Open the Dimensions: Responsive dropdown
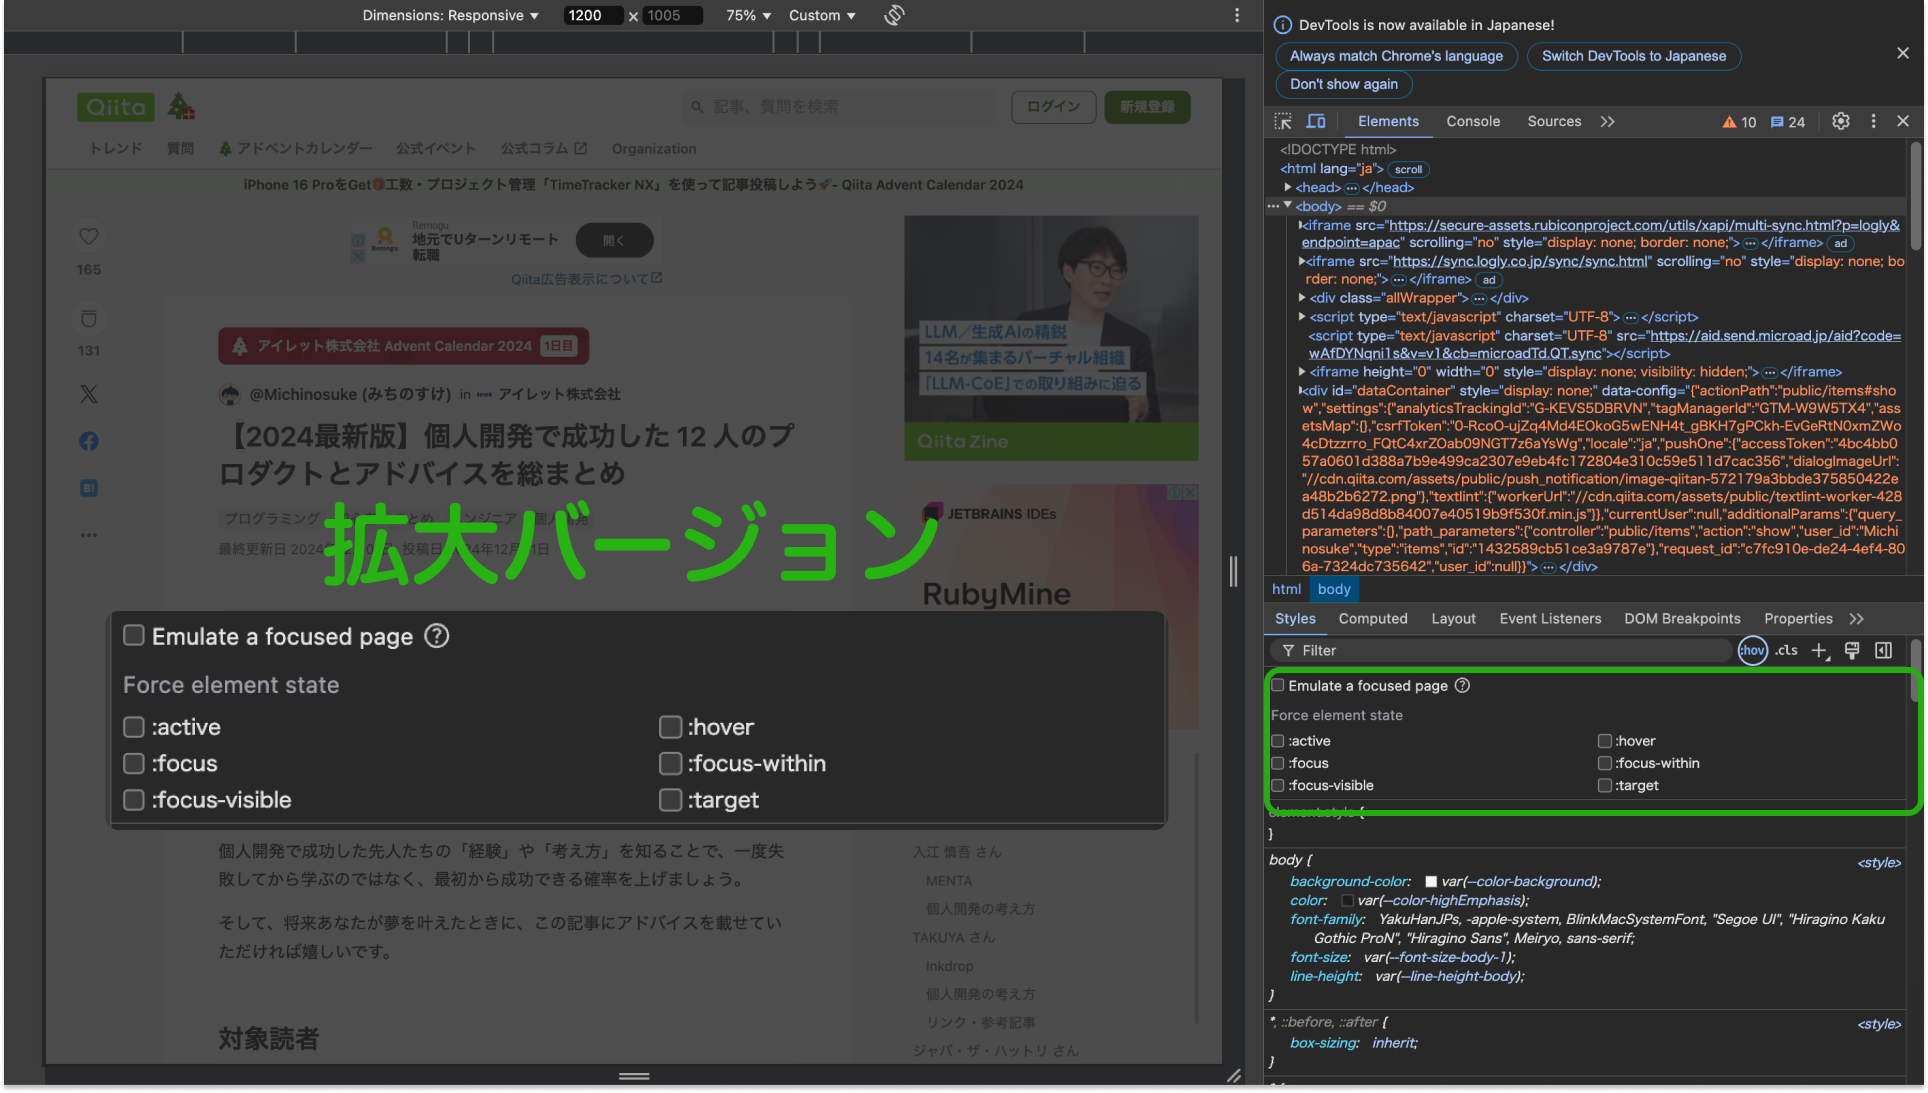Screen dimensions: 1928x1093 click(x=450, y=15)
